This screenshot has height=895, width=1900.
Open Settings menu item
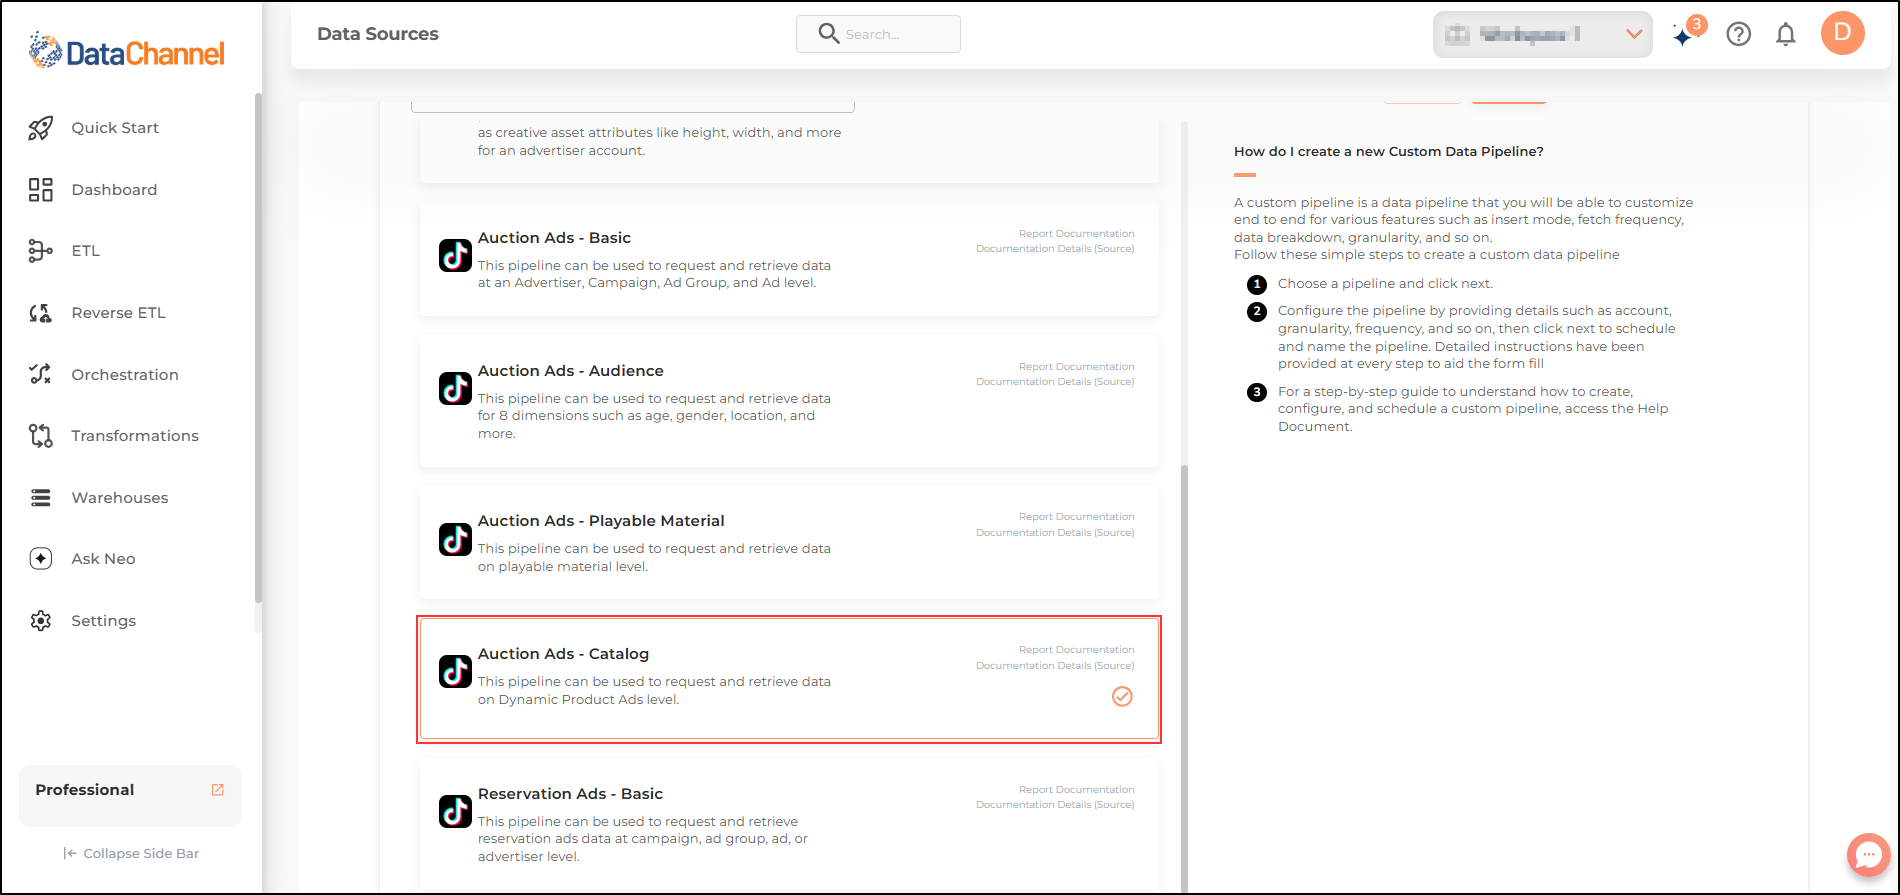click(x=103, y=621)
